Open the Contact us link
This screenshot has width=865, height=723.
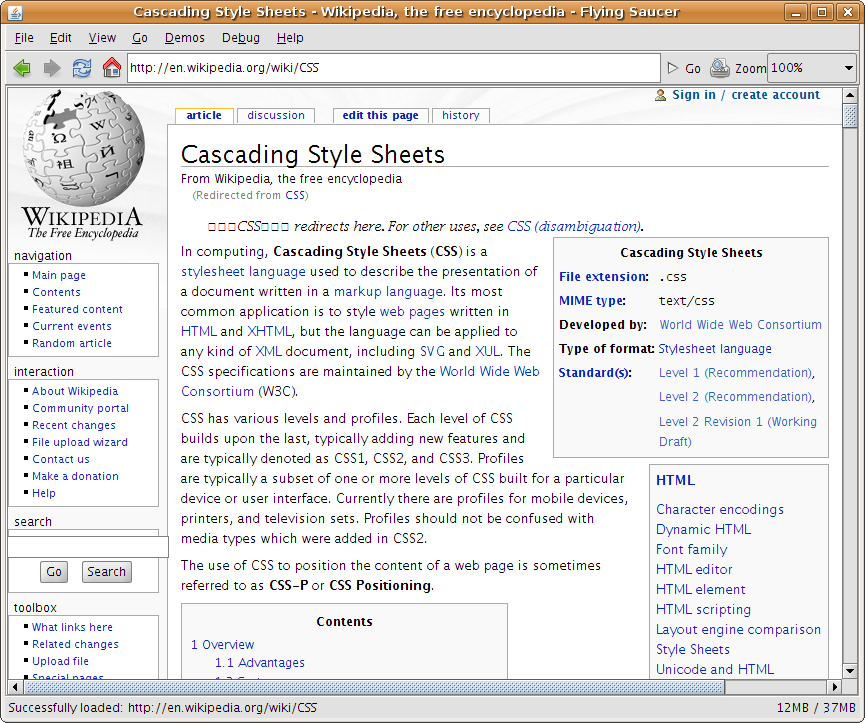(x=61, y=459)
